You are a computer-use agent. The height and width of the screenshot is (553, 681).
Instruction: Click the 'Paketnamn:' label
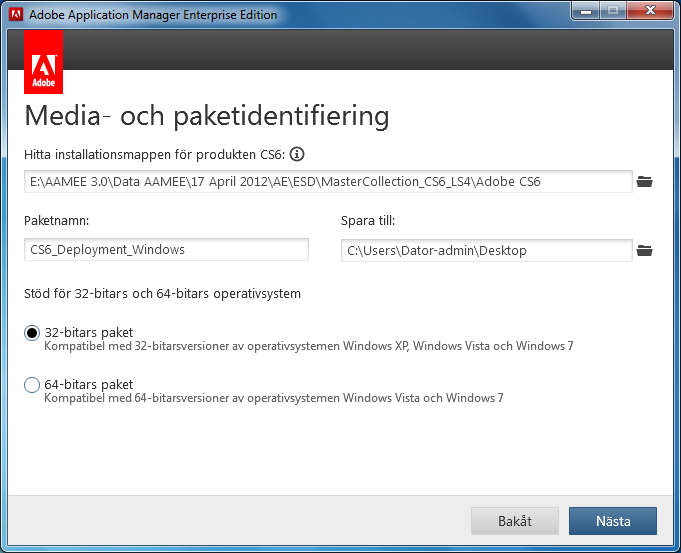pyautogui.click(x=56, y=221)
